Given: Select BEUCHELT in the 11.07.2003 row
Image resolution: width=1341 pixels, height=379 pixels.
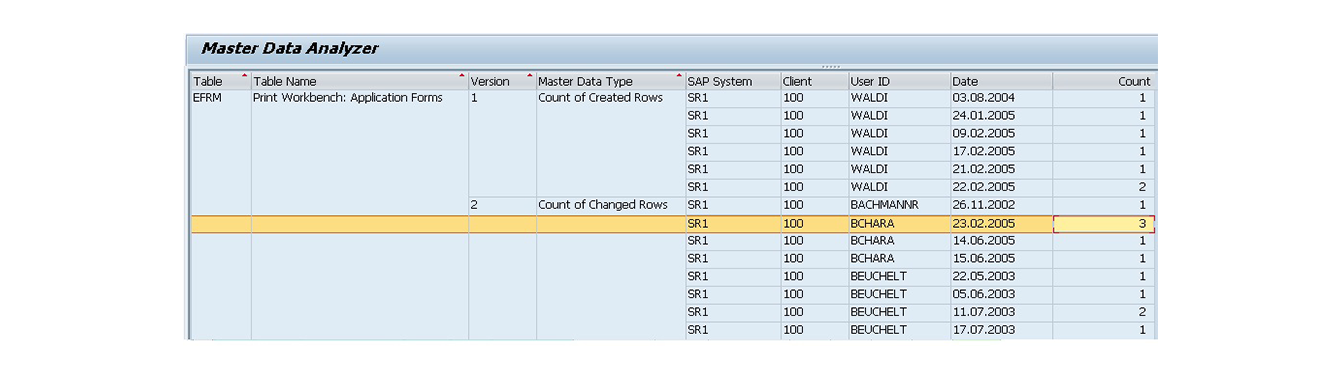Looking at the screenshot, I should [899, 312].
